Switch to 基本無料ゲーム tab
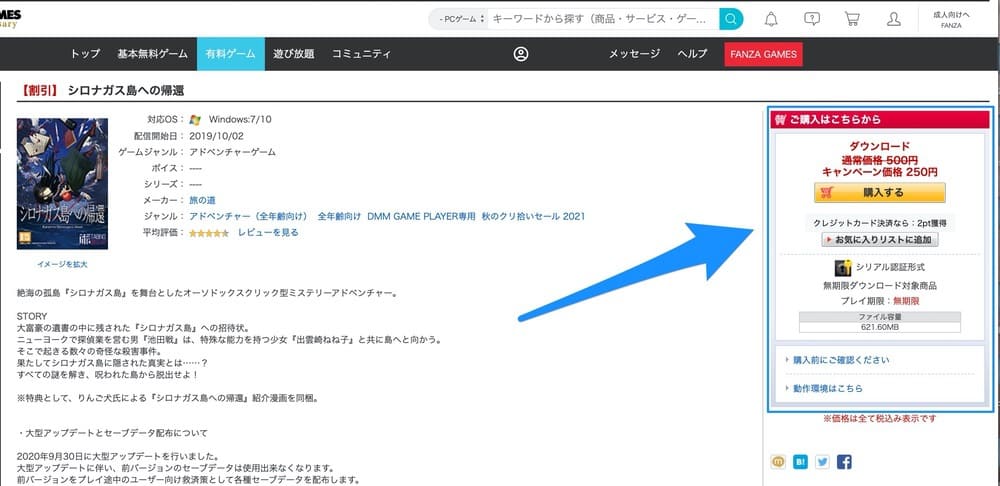This screenshot has width=1000, height=486. point(153,54)
